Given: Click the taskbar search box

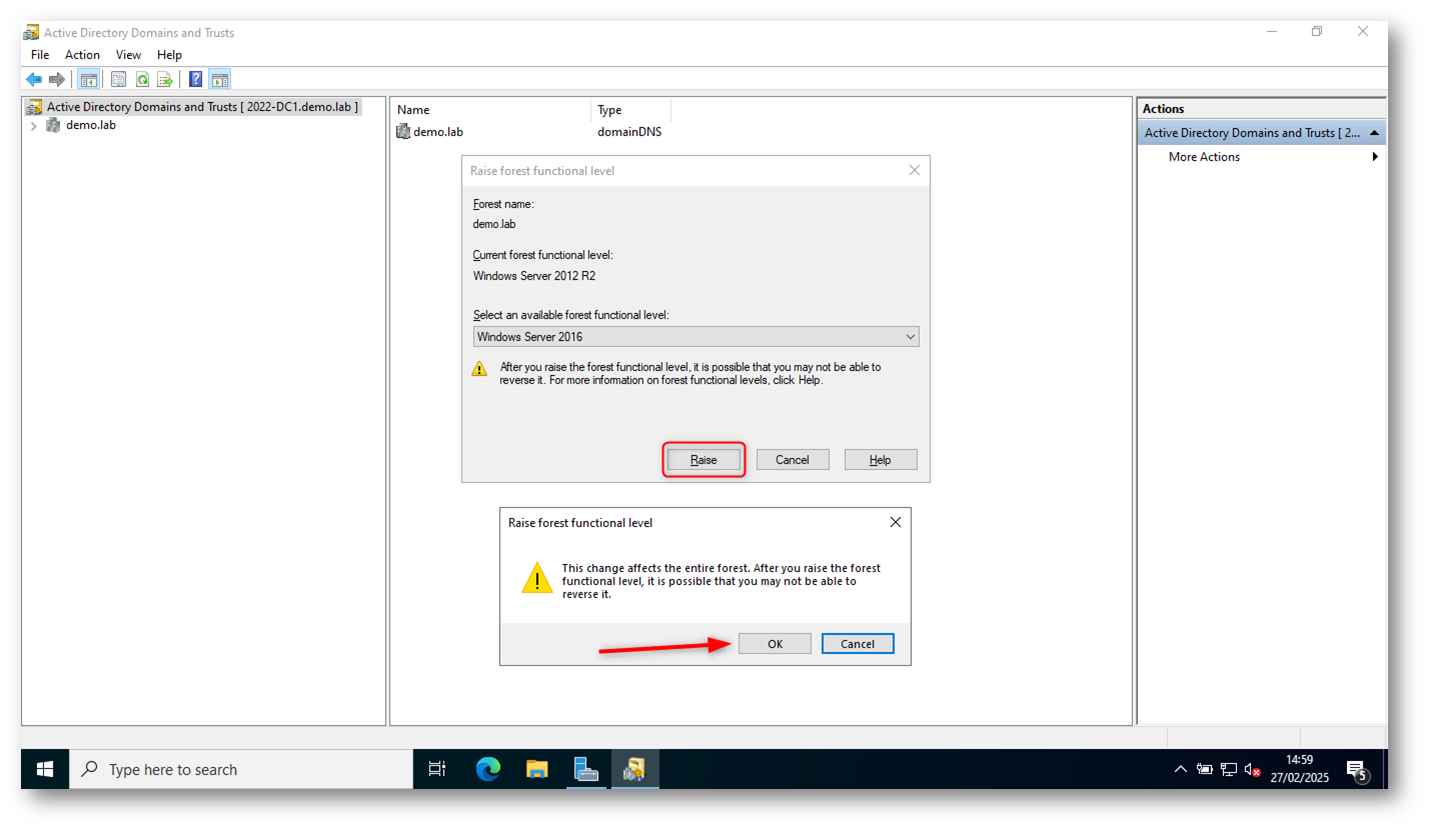Looking at the screenshot, I should pyautogui.click(x=241, y=769).
